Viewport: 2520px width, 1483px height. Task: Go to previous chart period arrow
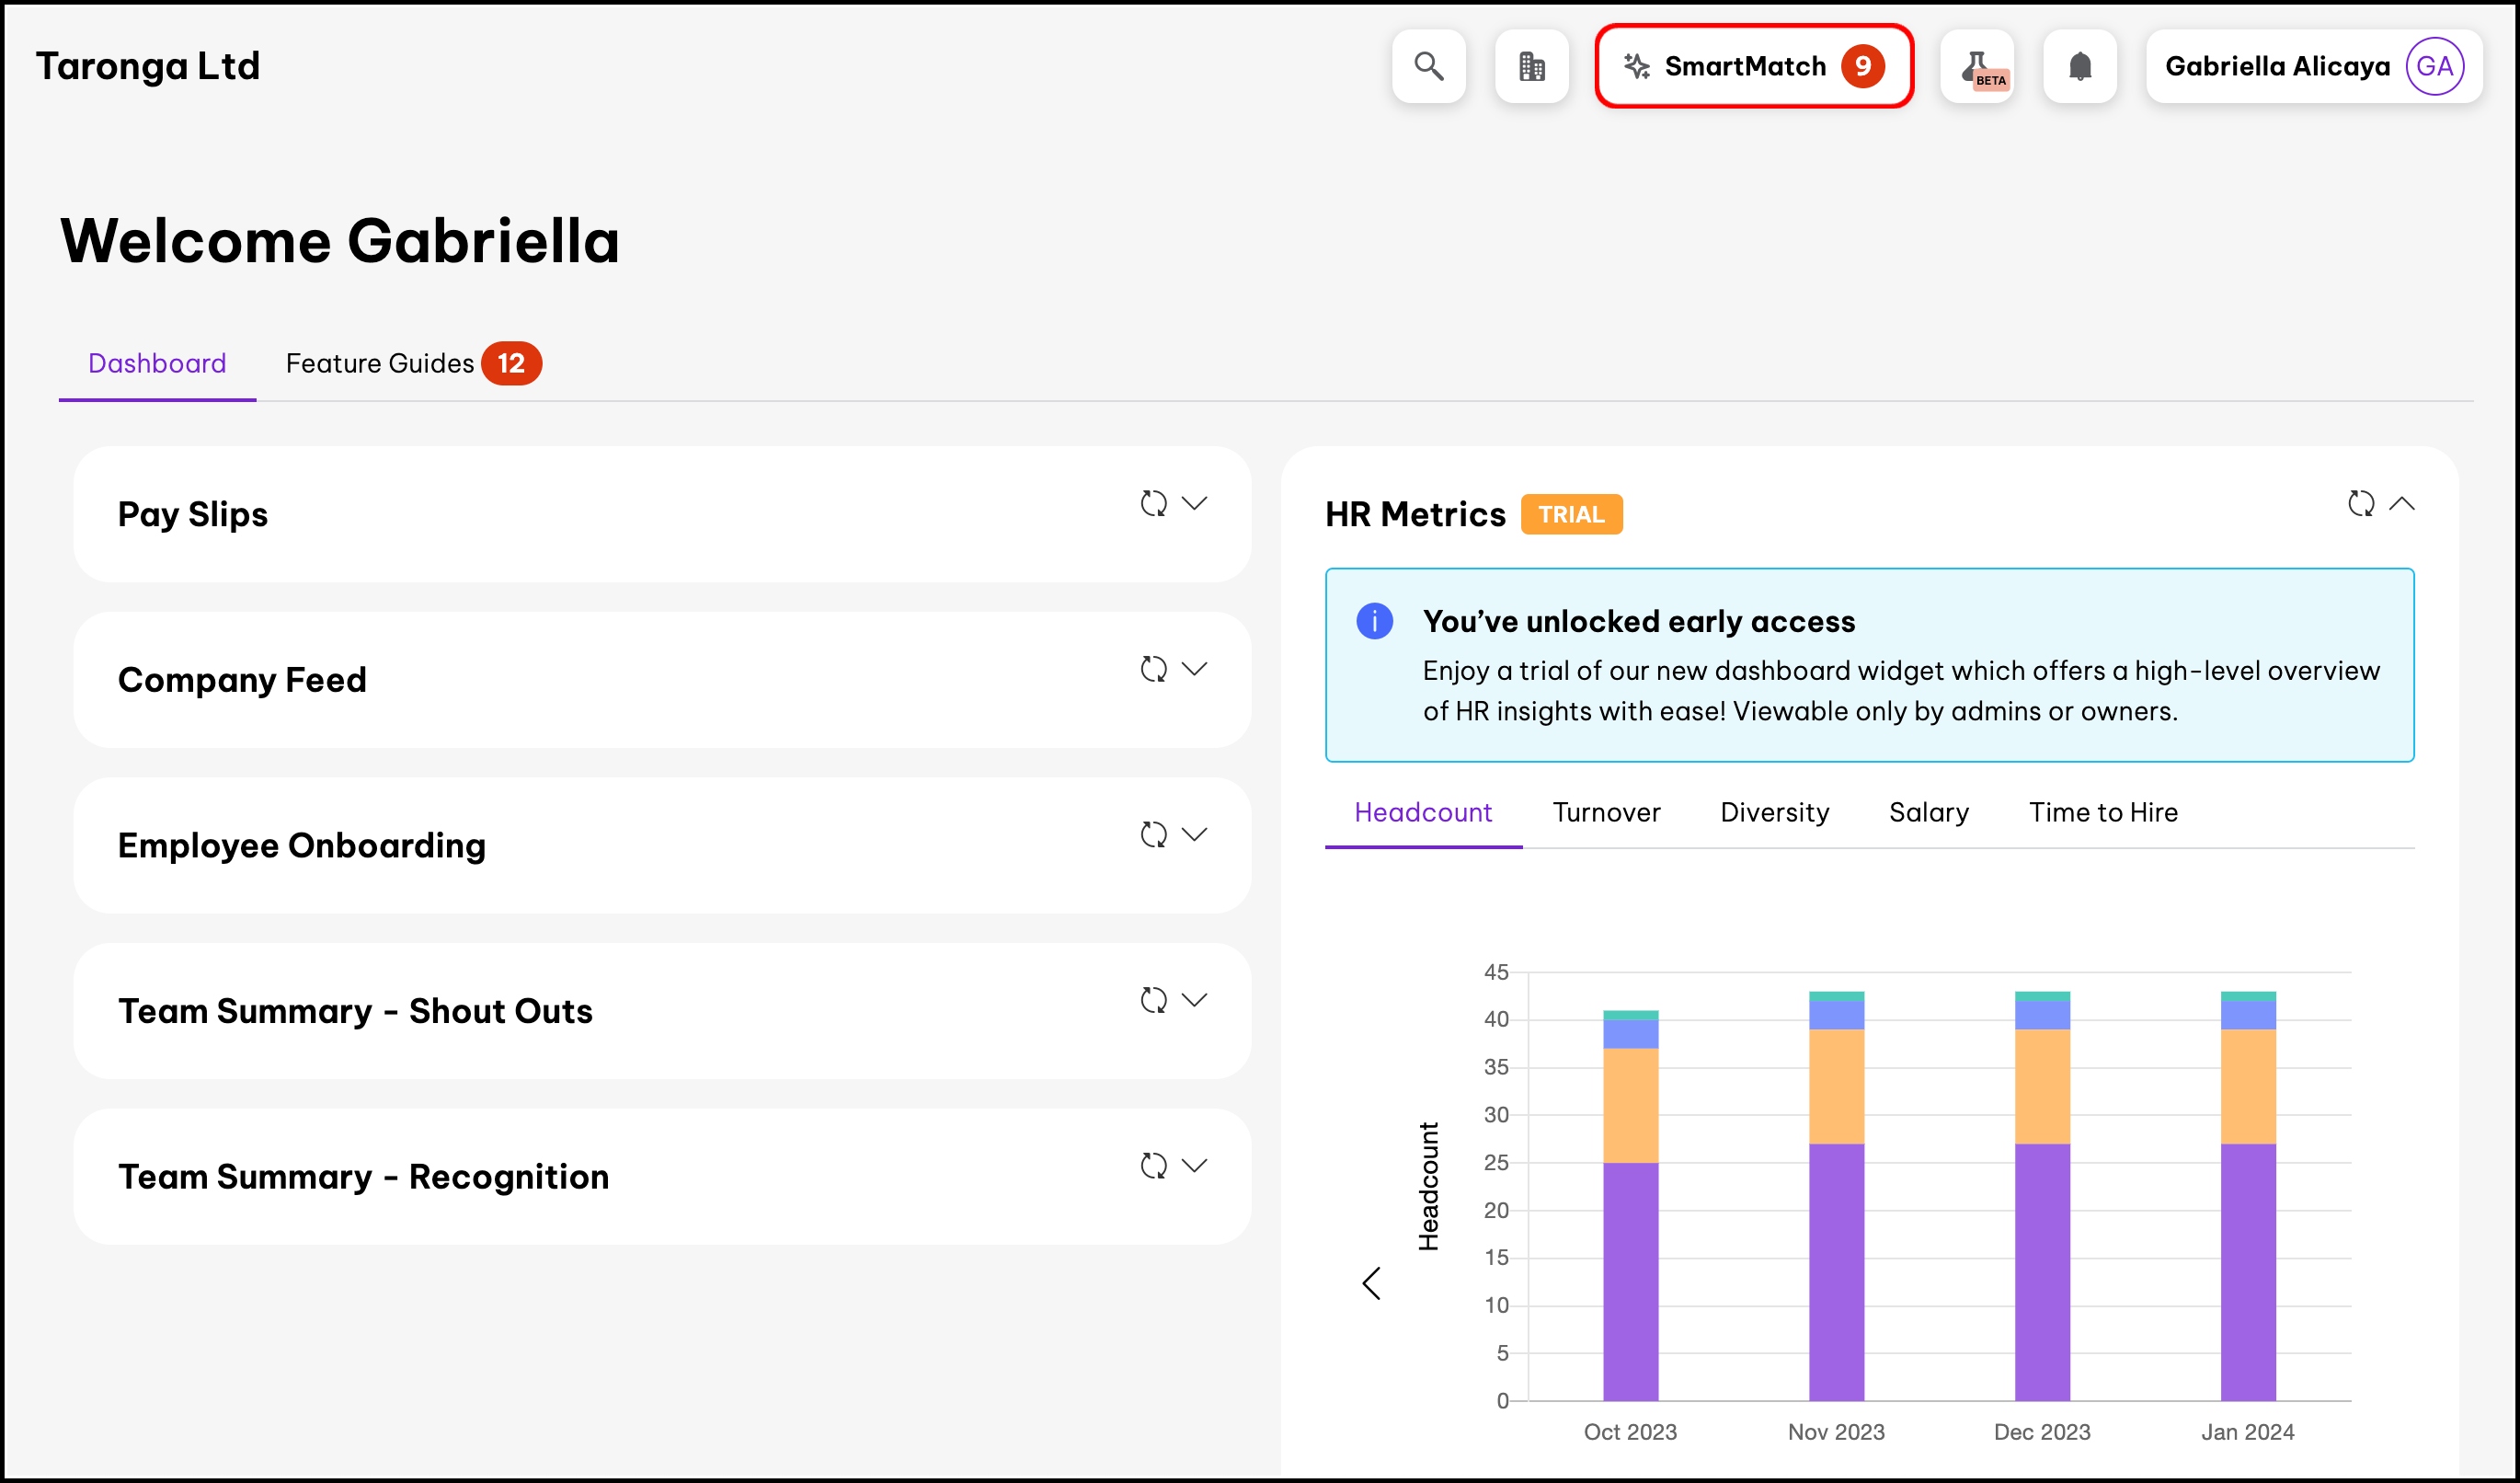(1371, 1282)
